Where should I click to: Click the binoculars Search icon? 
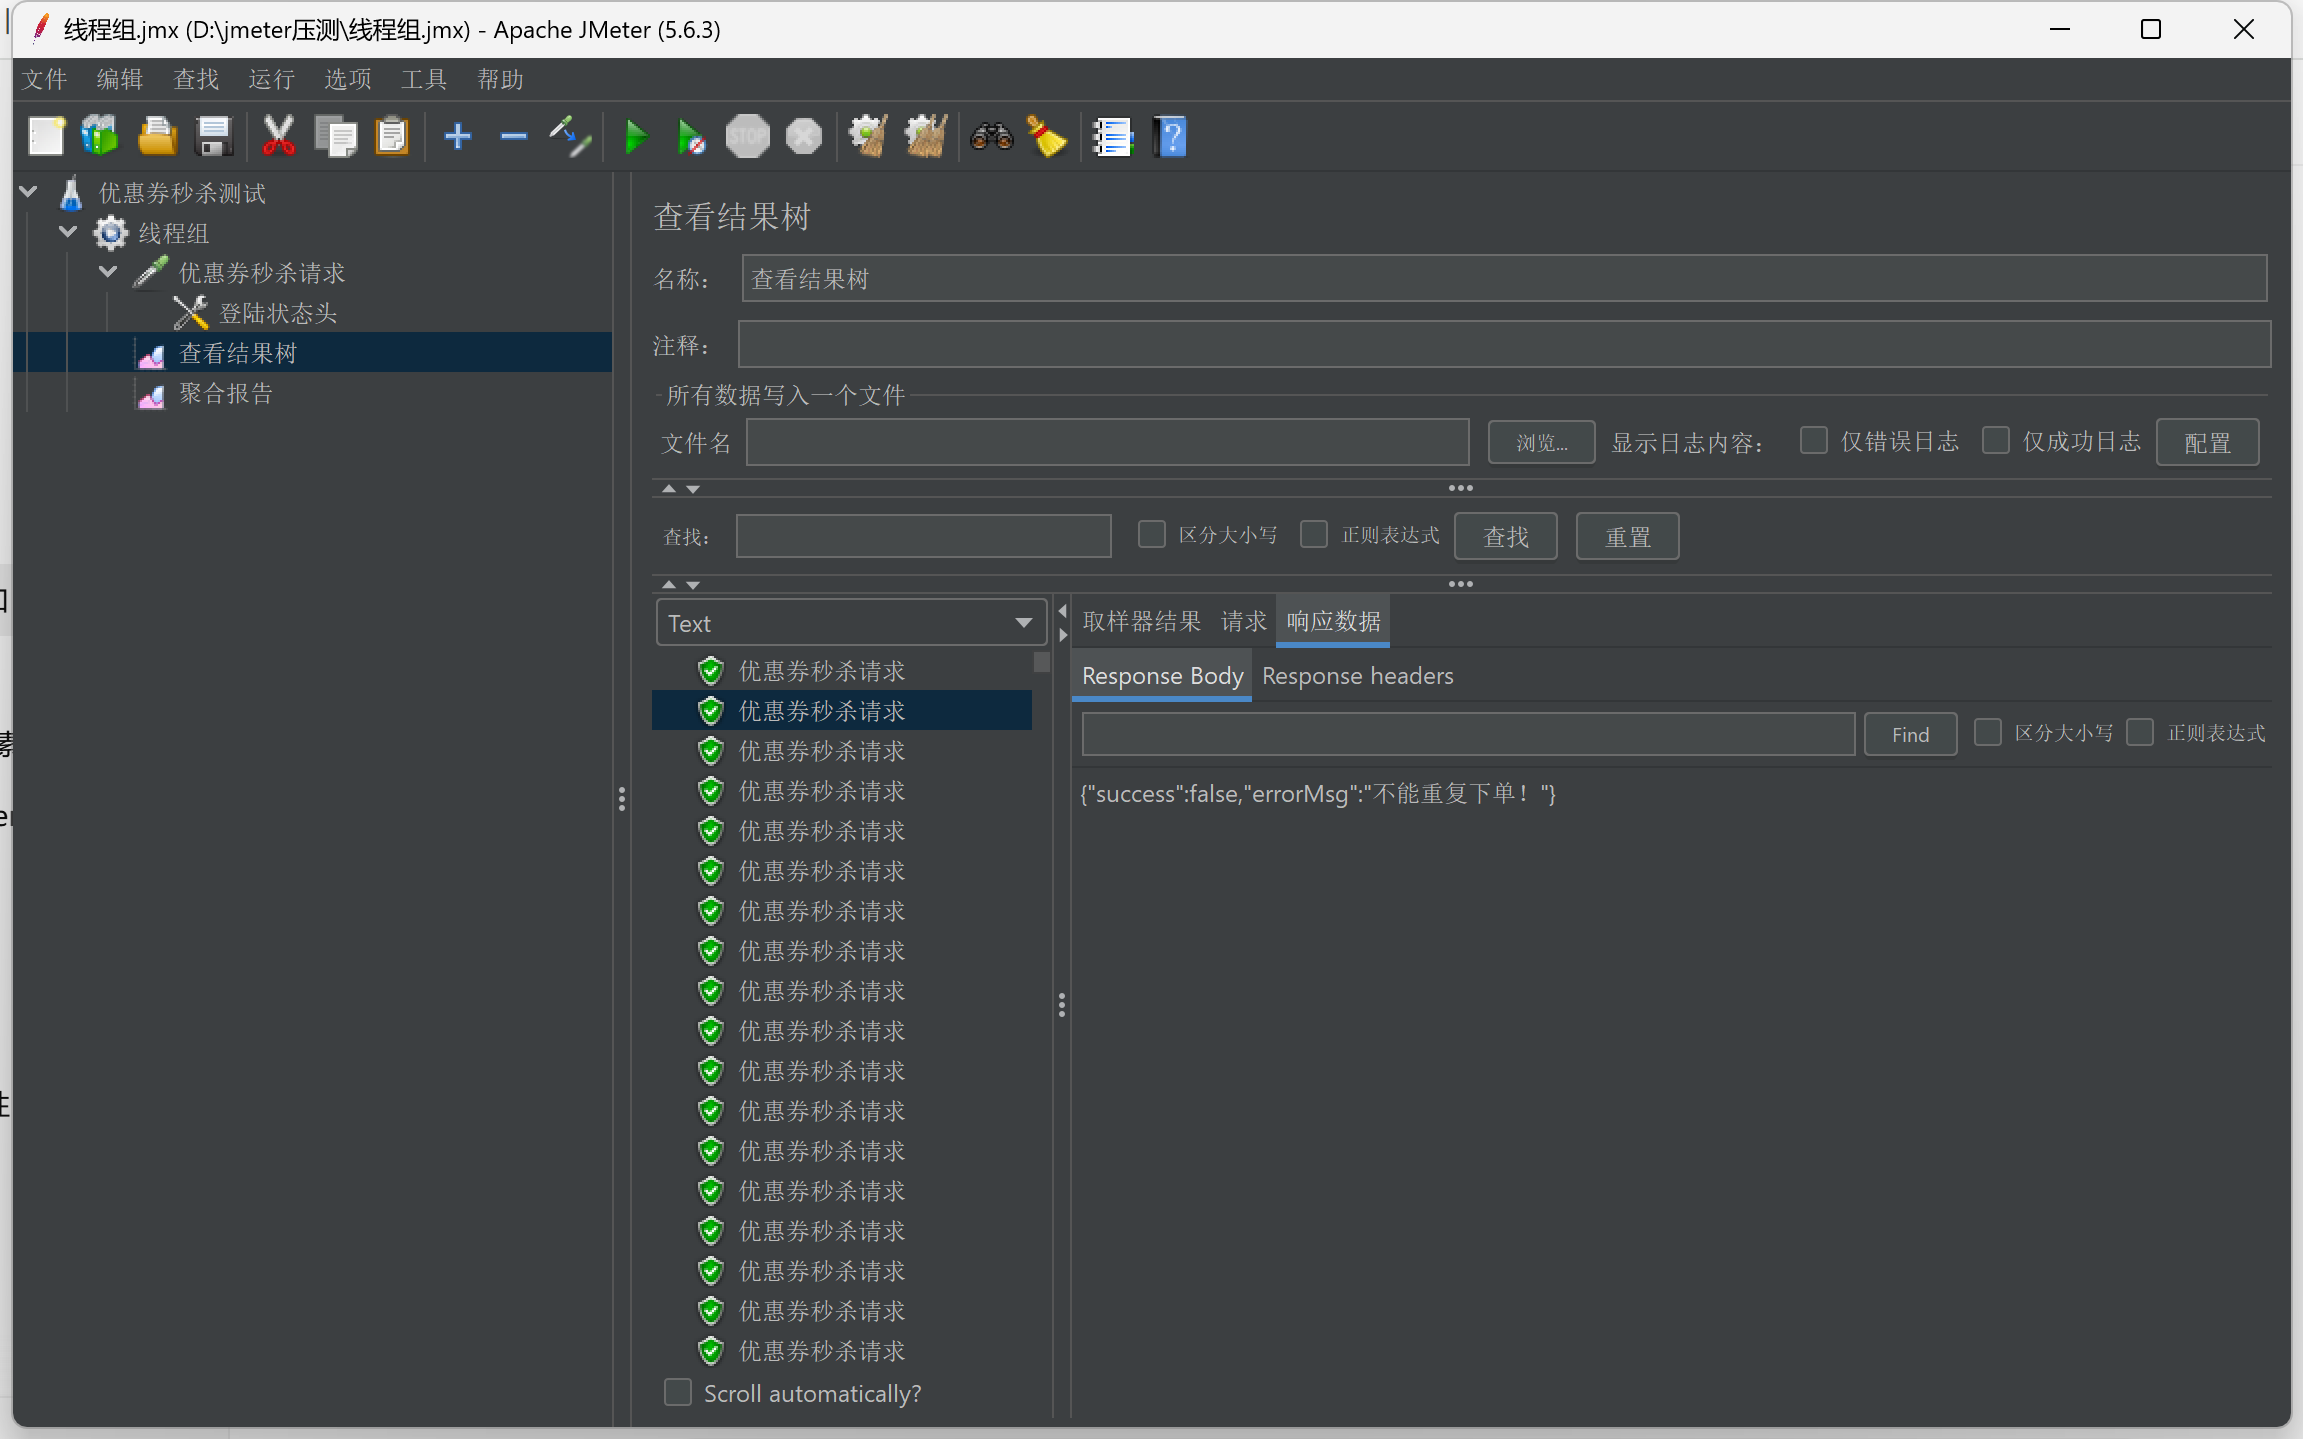coord(991,137)
